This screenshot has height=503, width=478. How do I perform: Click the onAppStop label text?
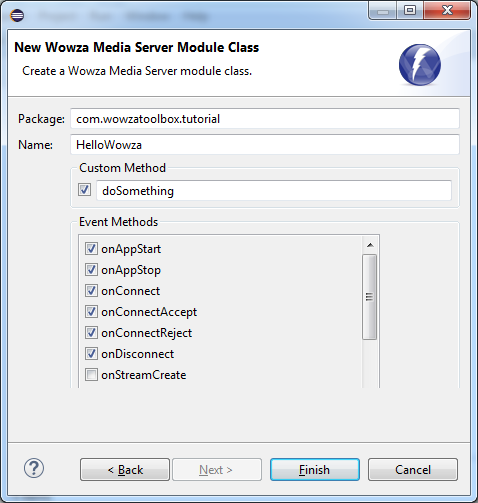click(131, 270)
